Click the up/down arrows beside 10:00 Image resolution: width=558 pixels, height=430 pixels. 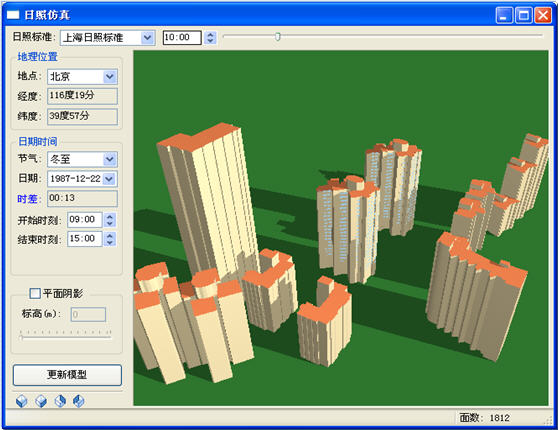(x=210, y=37)
